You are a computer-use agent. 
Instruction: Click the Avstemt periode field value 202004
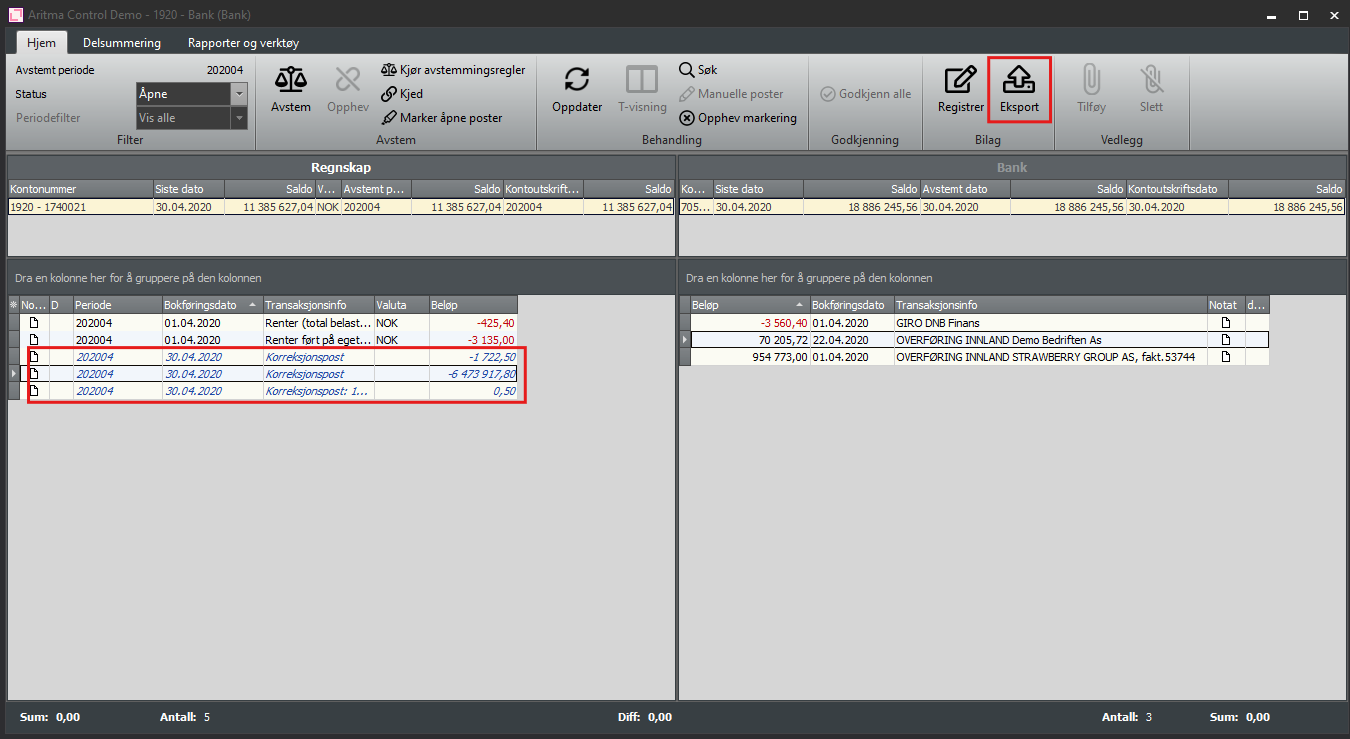coord(224,71)
